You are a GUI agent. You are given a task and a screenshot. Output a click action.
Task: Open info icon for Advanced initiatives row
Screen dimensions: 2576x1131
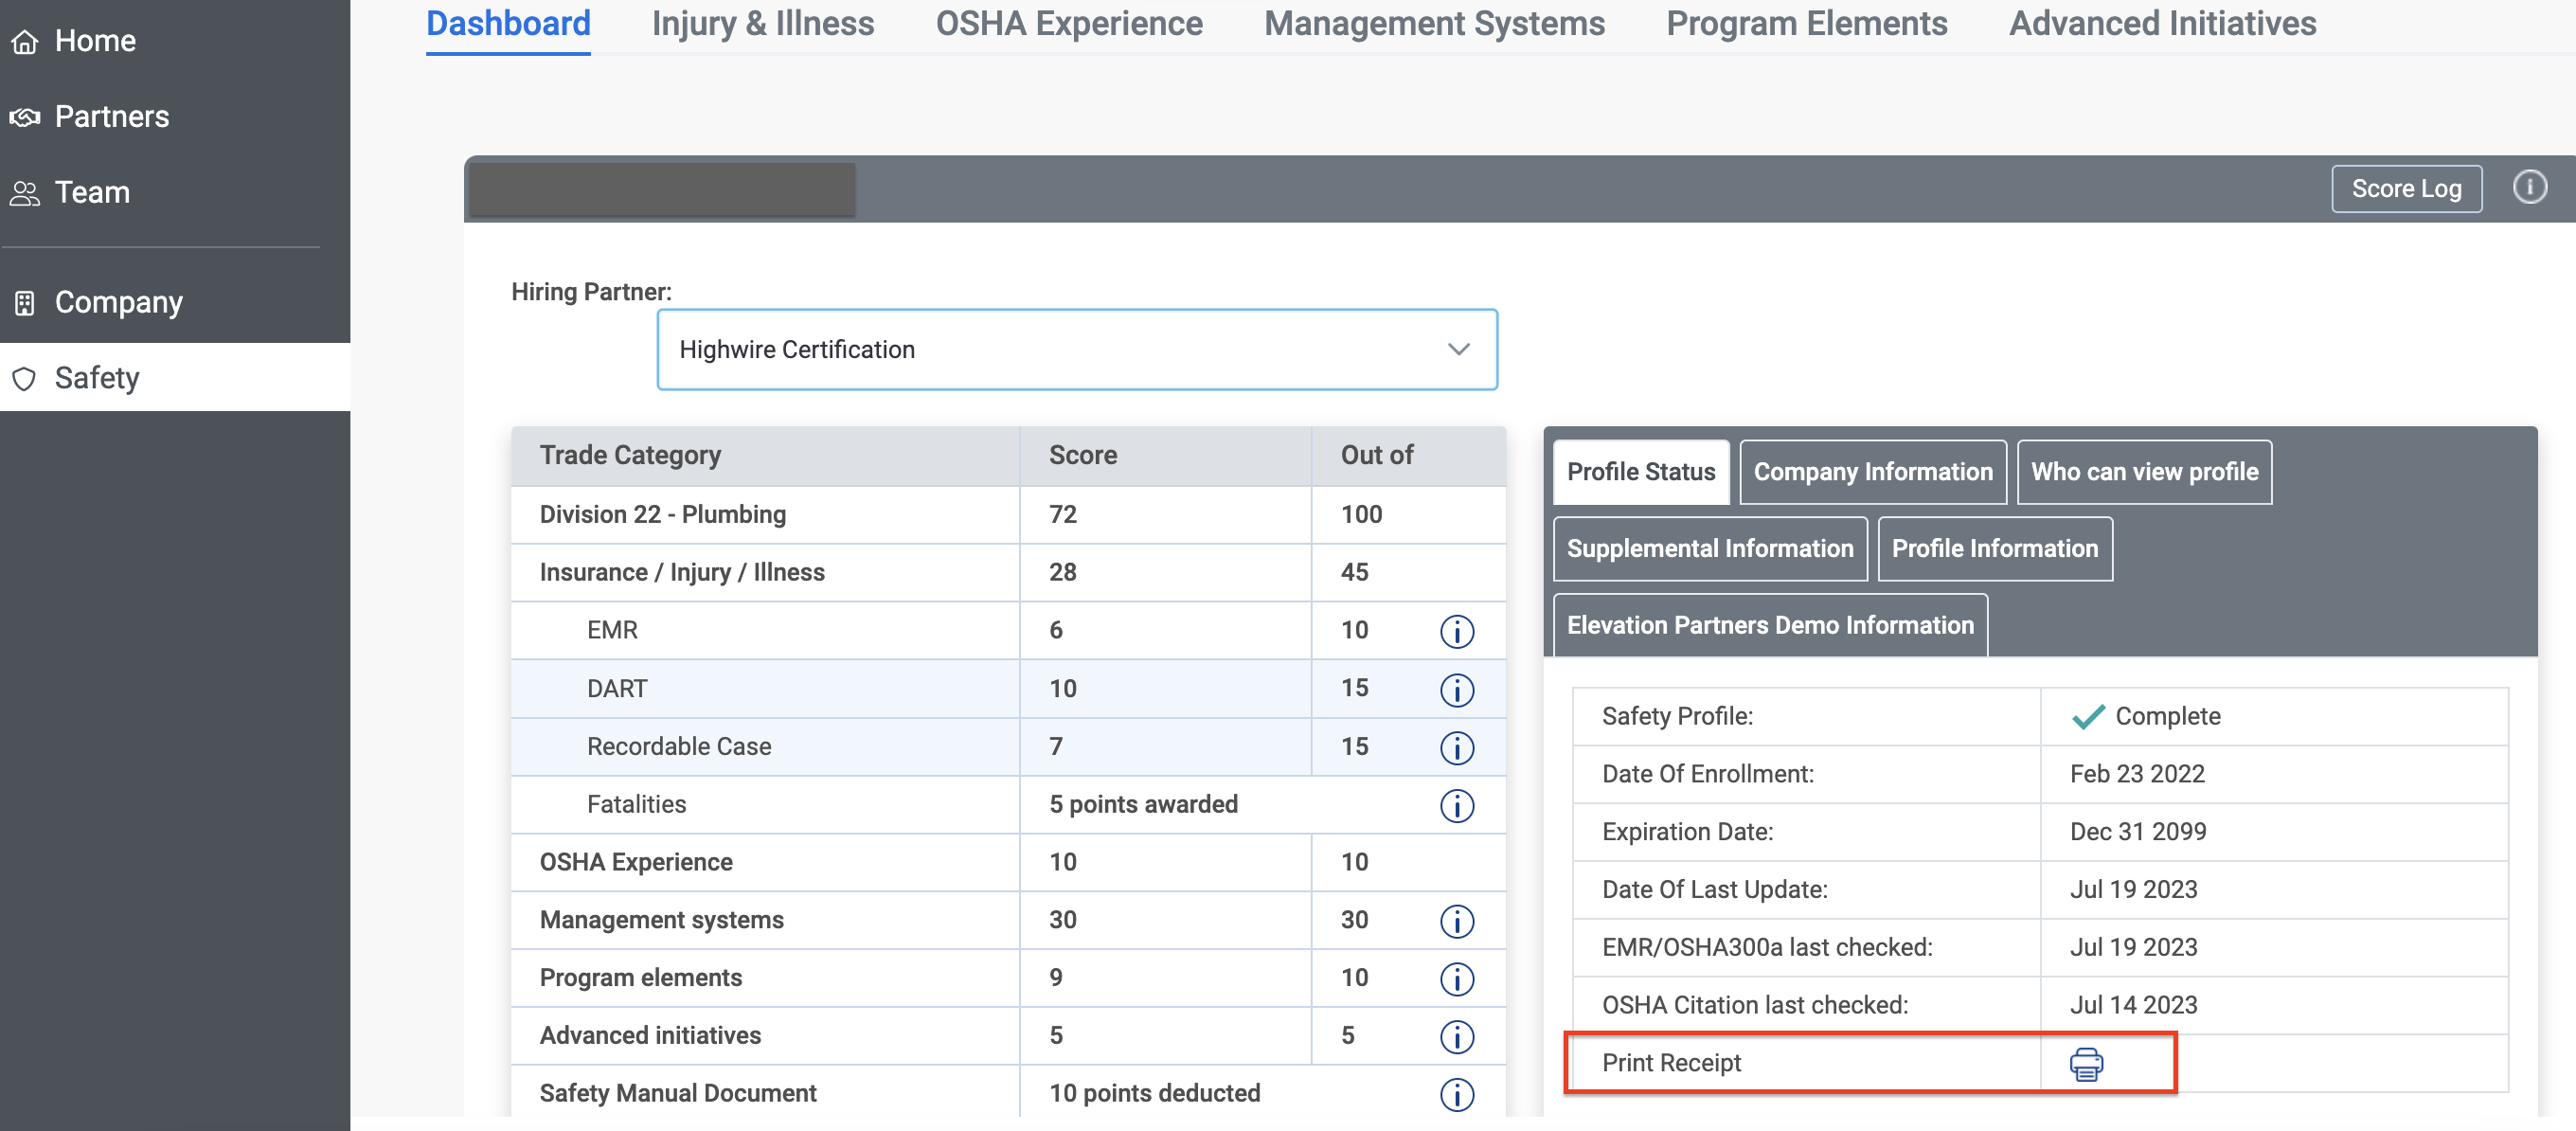pyautogui.click(x=1456, y=1037)
